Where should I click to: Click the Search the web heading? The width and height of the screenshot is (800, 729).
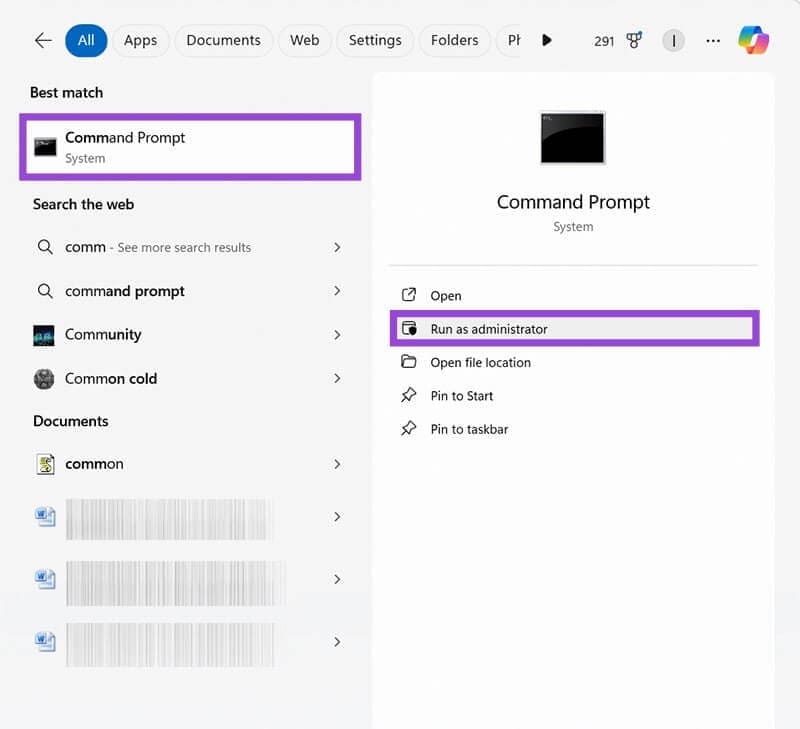point(83,205)
